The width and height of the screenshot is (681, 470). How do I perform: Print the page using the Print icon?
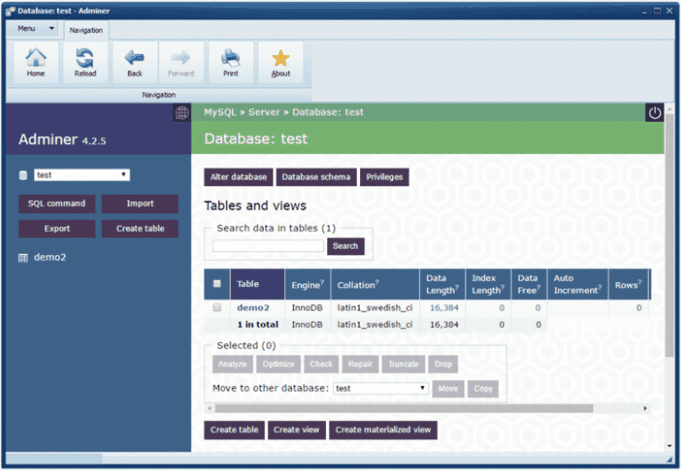[x=231, y=63]
